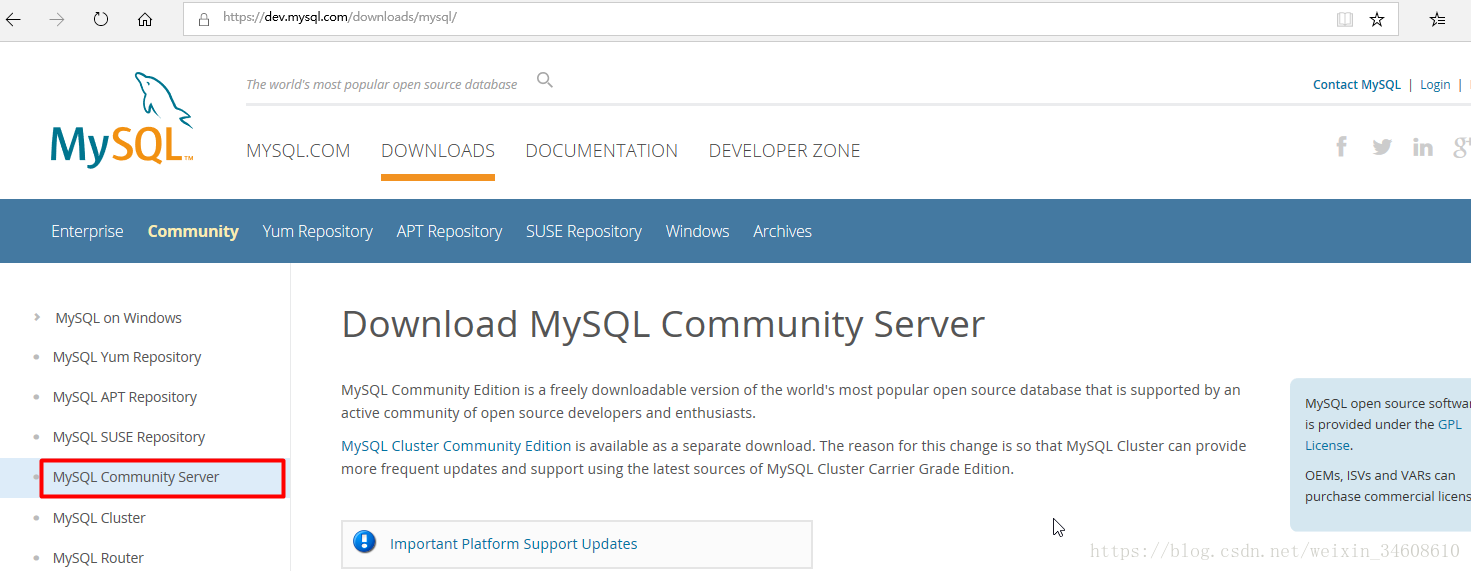Viewport: 1471px width, 571px height.
Task: Open the MYSQL.COM top menu
Action: pos(298,151)
